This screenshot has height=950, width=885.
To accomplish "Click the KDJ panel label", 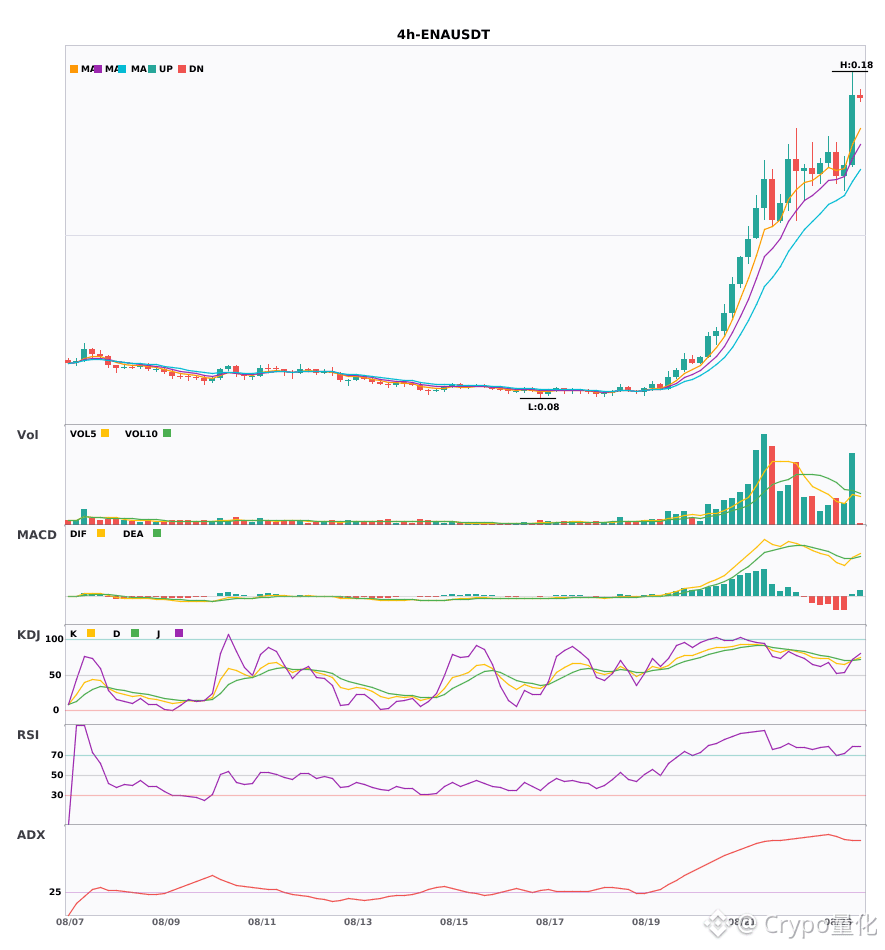I will coord(28,635).
